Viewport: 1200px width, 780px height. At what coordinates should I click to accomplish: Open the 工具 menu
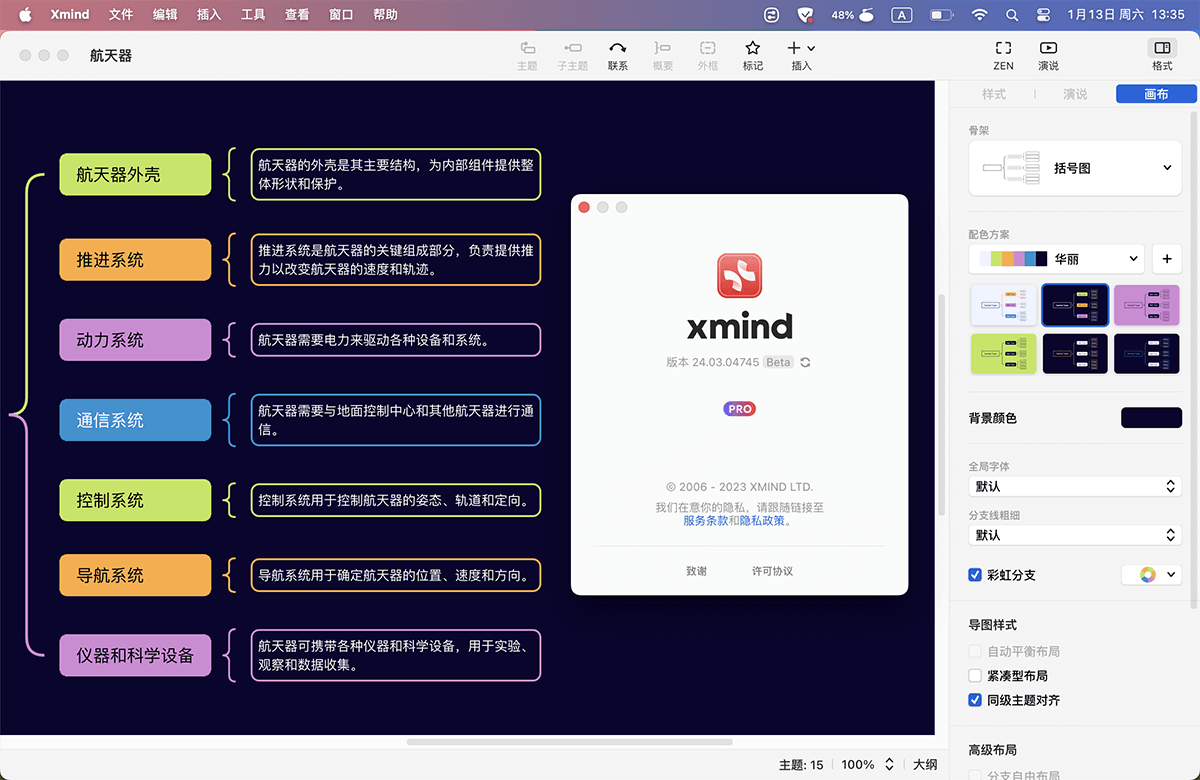[x=253, y=15]
